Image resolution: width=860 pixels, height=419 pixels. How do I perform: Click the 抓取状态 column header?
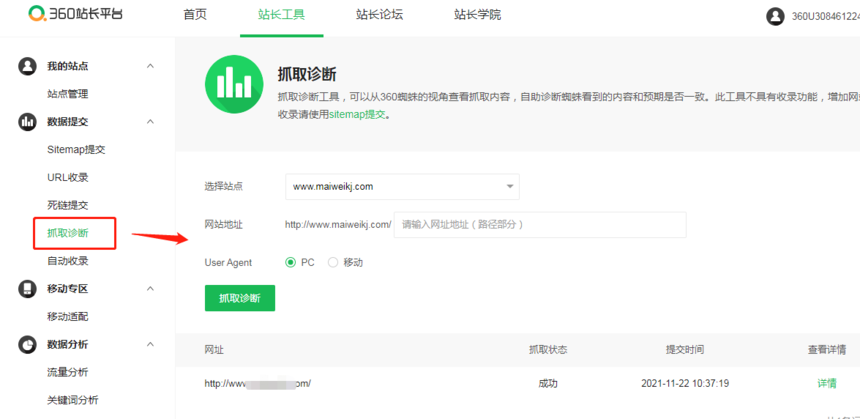pyautogui.click(x=548, y=350)
